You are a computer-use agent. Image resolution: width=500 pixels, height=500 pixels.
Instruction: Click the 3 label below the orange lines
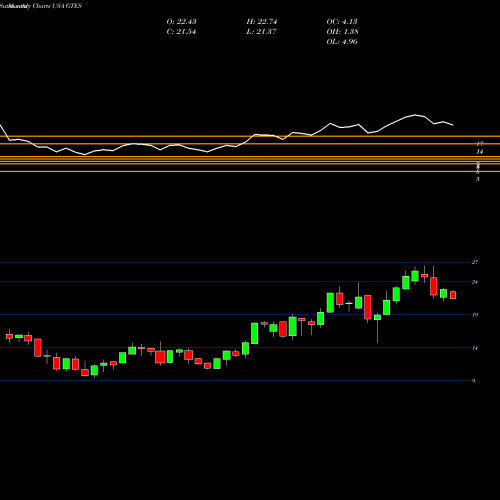pyautogui.click(x=478, y=179)
